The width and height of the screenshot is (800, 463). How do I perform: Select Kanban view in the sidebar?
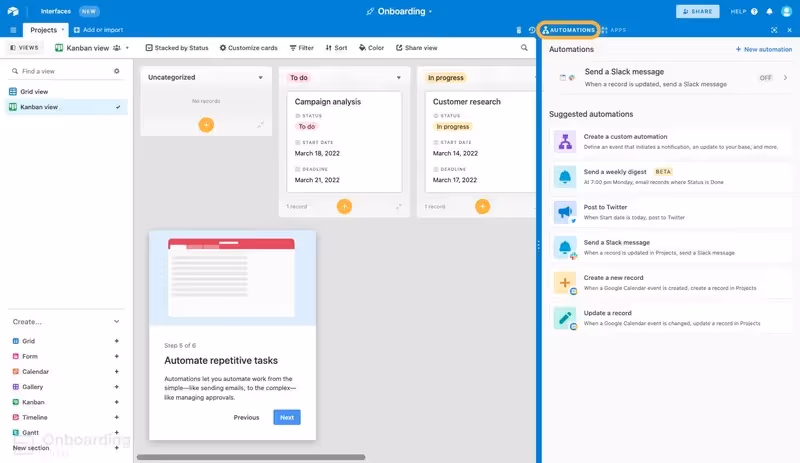coord(66,107)
